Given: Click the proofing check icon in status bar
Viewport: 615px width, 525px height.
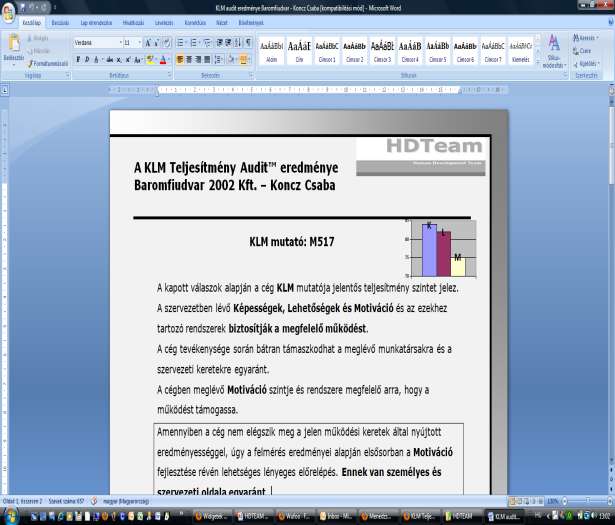Looking at the screenshot, I should 94,501.
